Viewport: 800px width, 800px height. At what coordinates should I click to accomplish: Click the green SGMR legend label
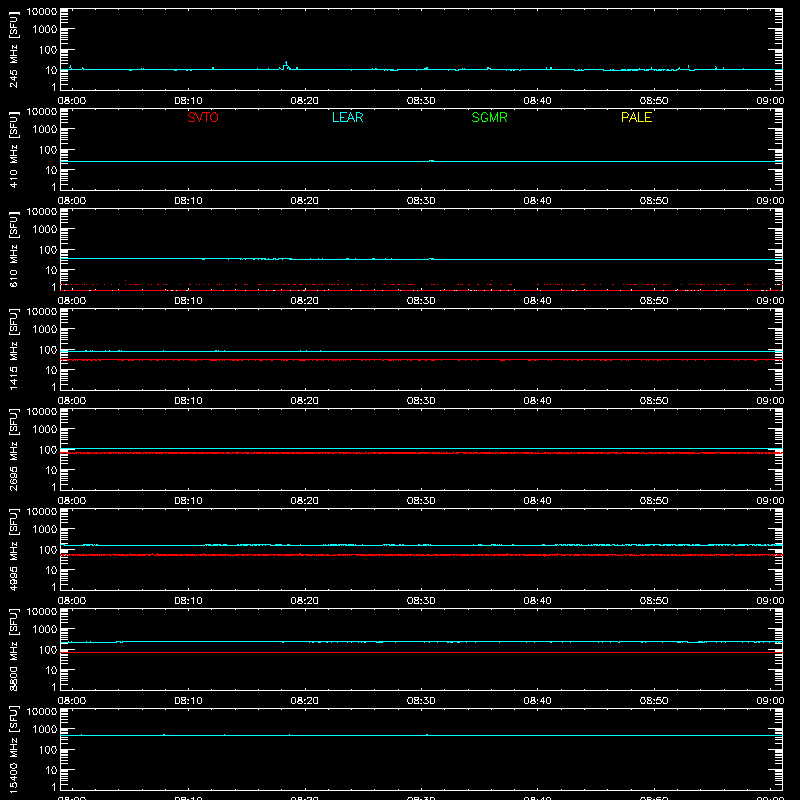(489, 117)
